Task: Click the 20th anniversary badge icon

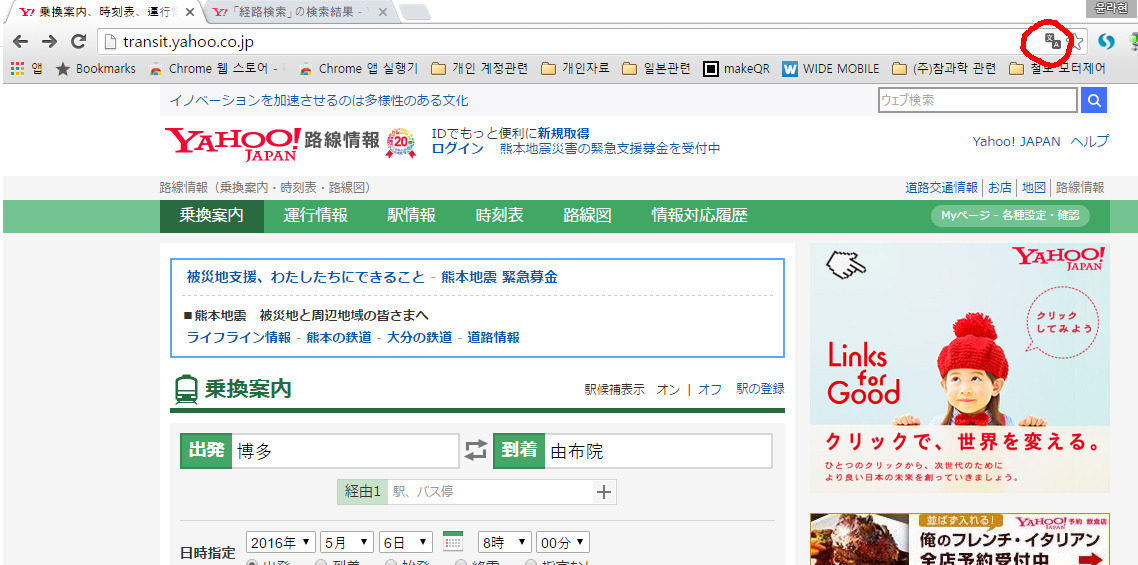Action: coord(401,143)
